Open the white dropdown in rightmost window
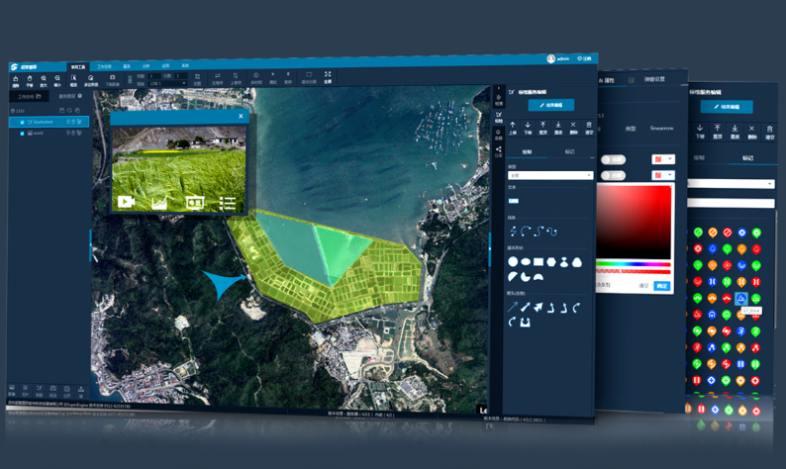This screenshot has width=786, height=469. pyautogui.click(x=731, y=184)
